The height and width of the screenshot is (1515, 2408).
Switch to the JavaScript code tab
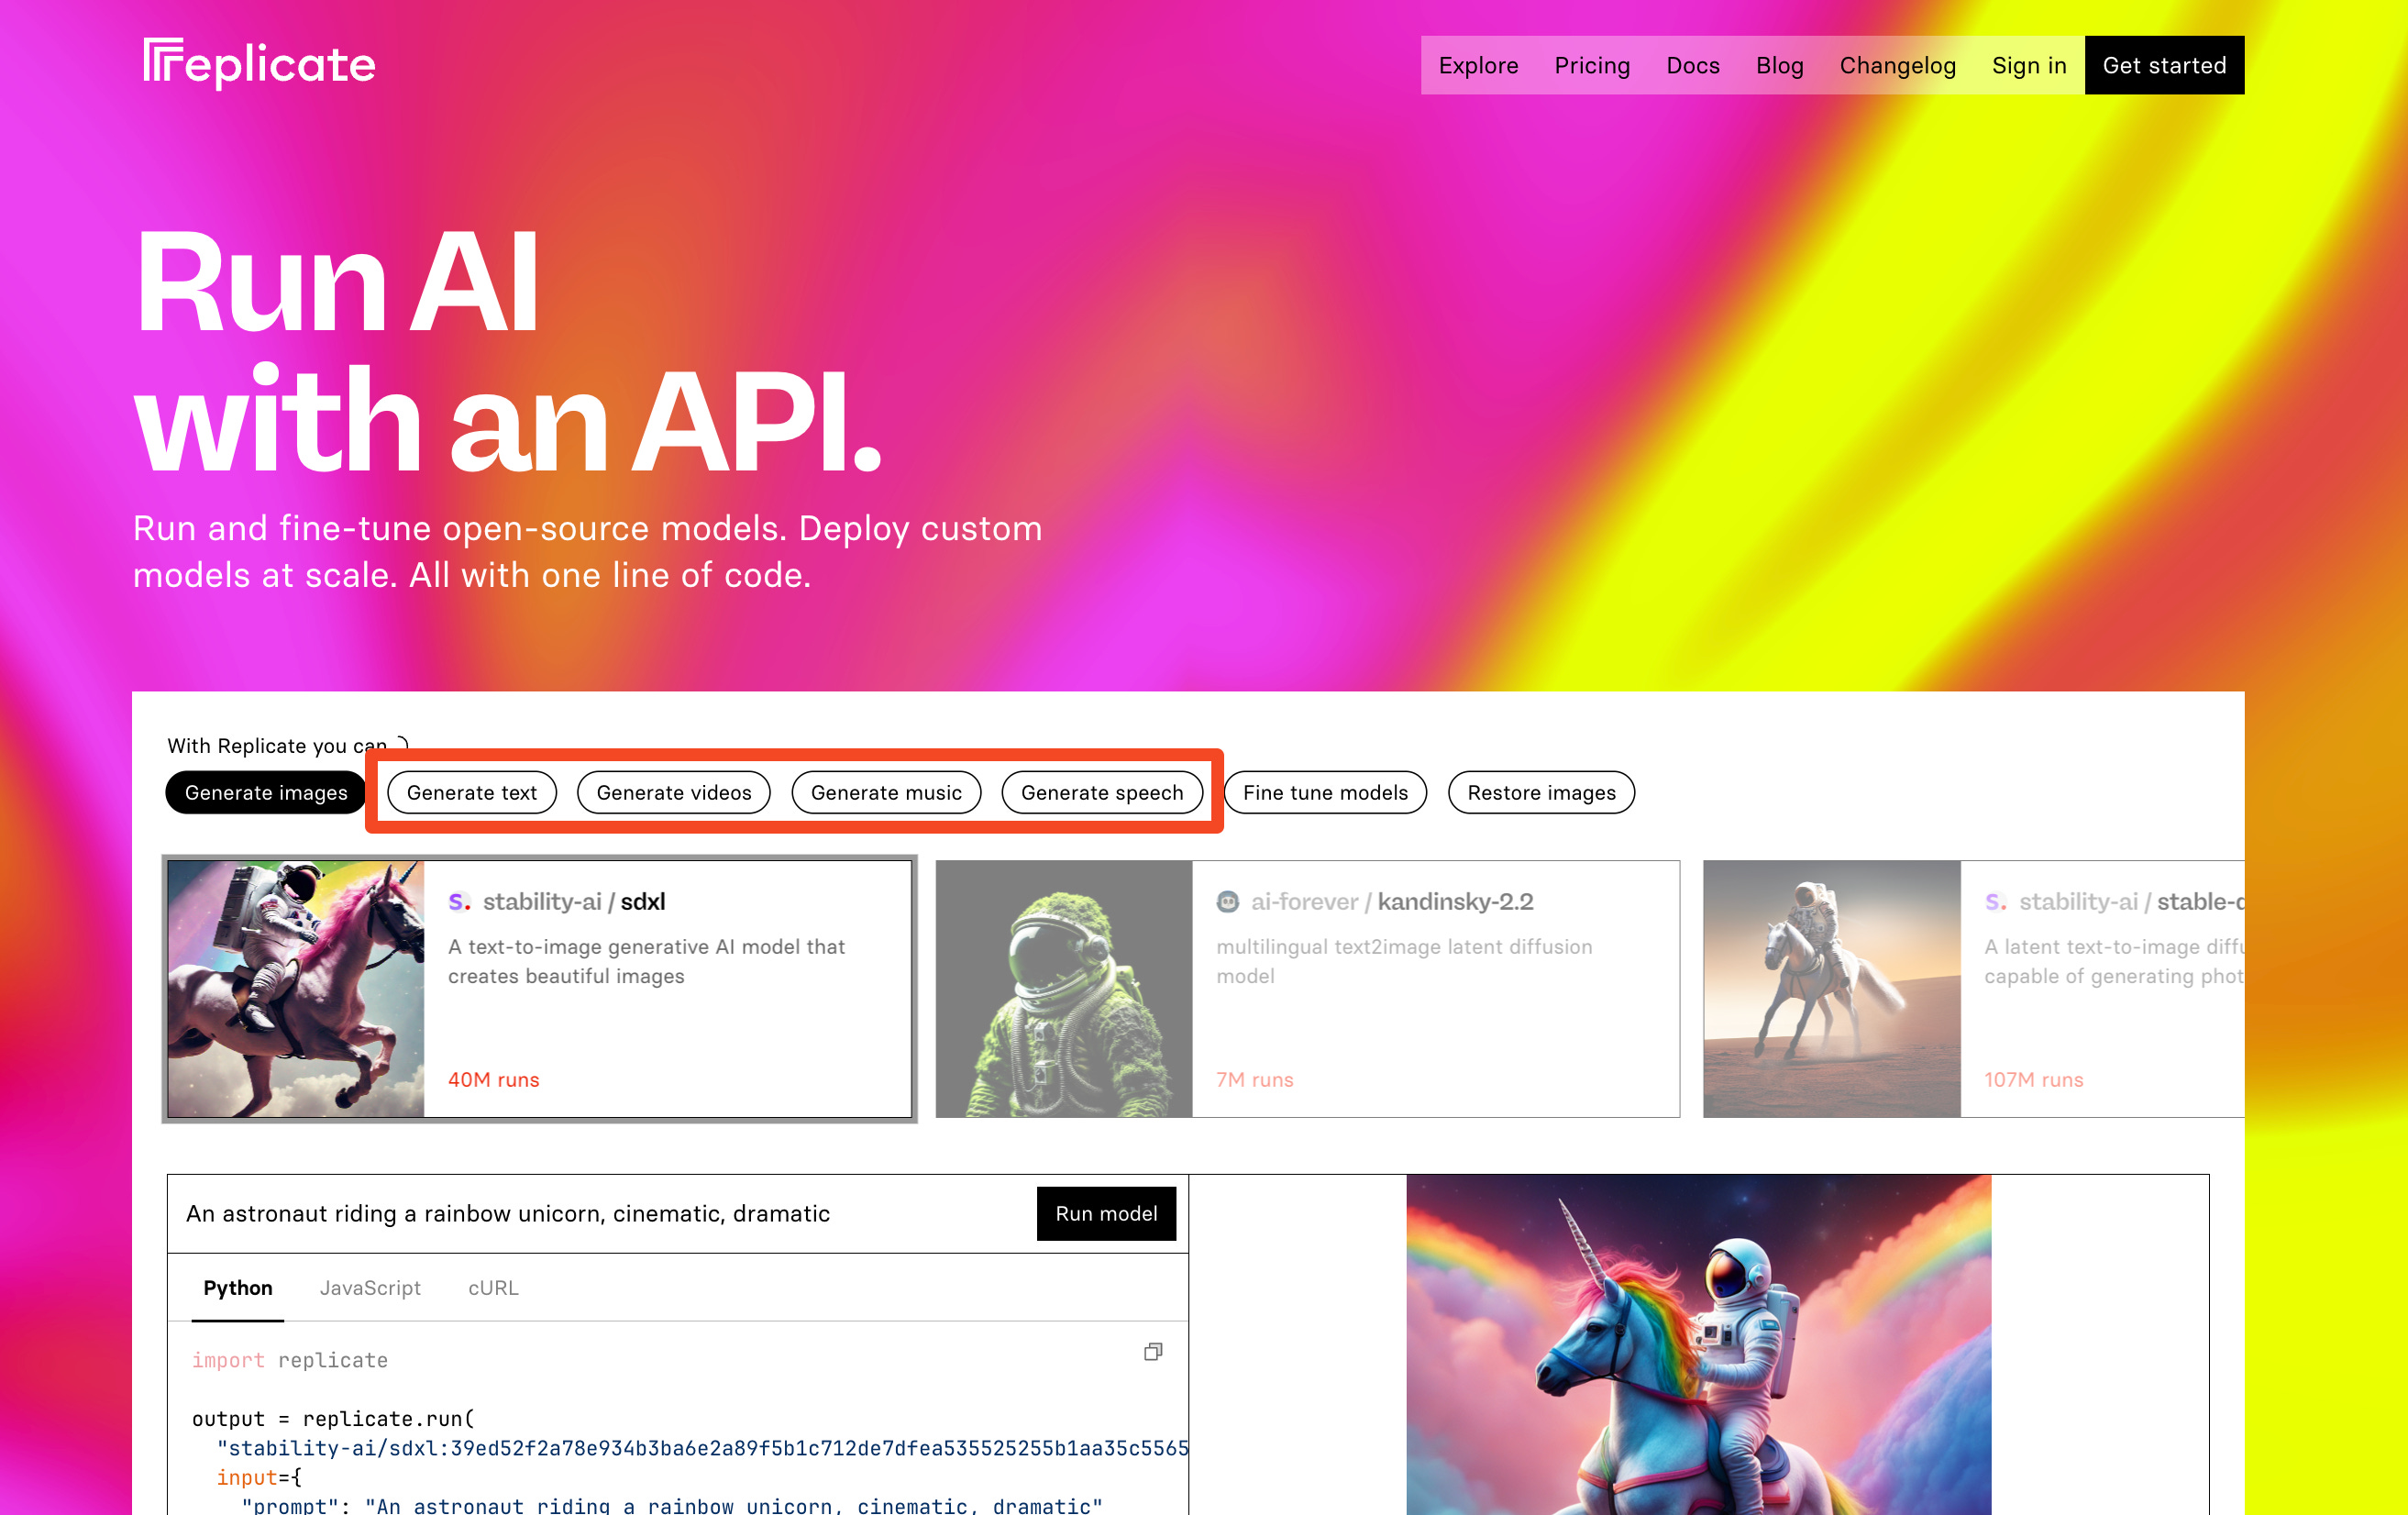tap(370, 1288)
